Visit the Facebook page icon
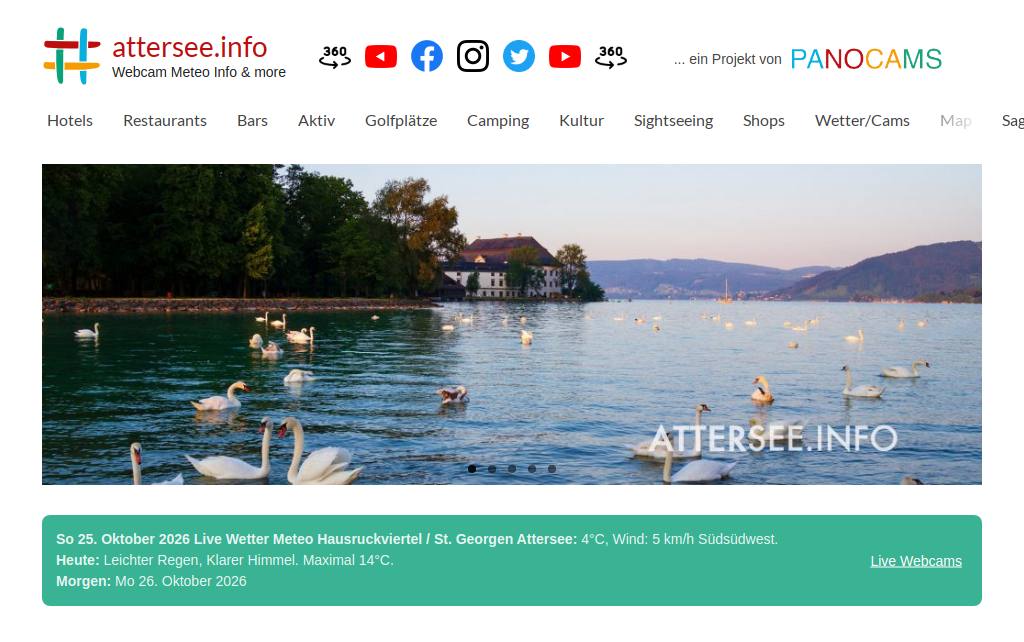 [x=427, y=56]
